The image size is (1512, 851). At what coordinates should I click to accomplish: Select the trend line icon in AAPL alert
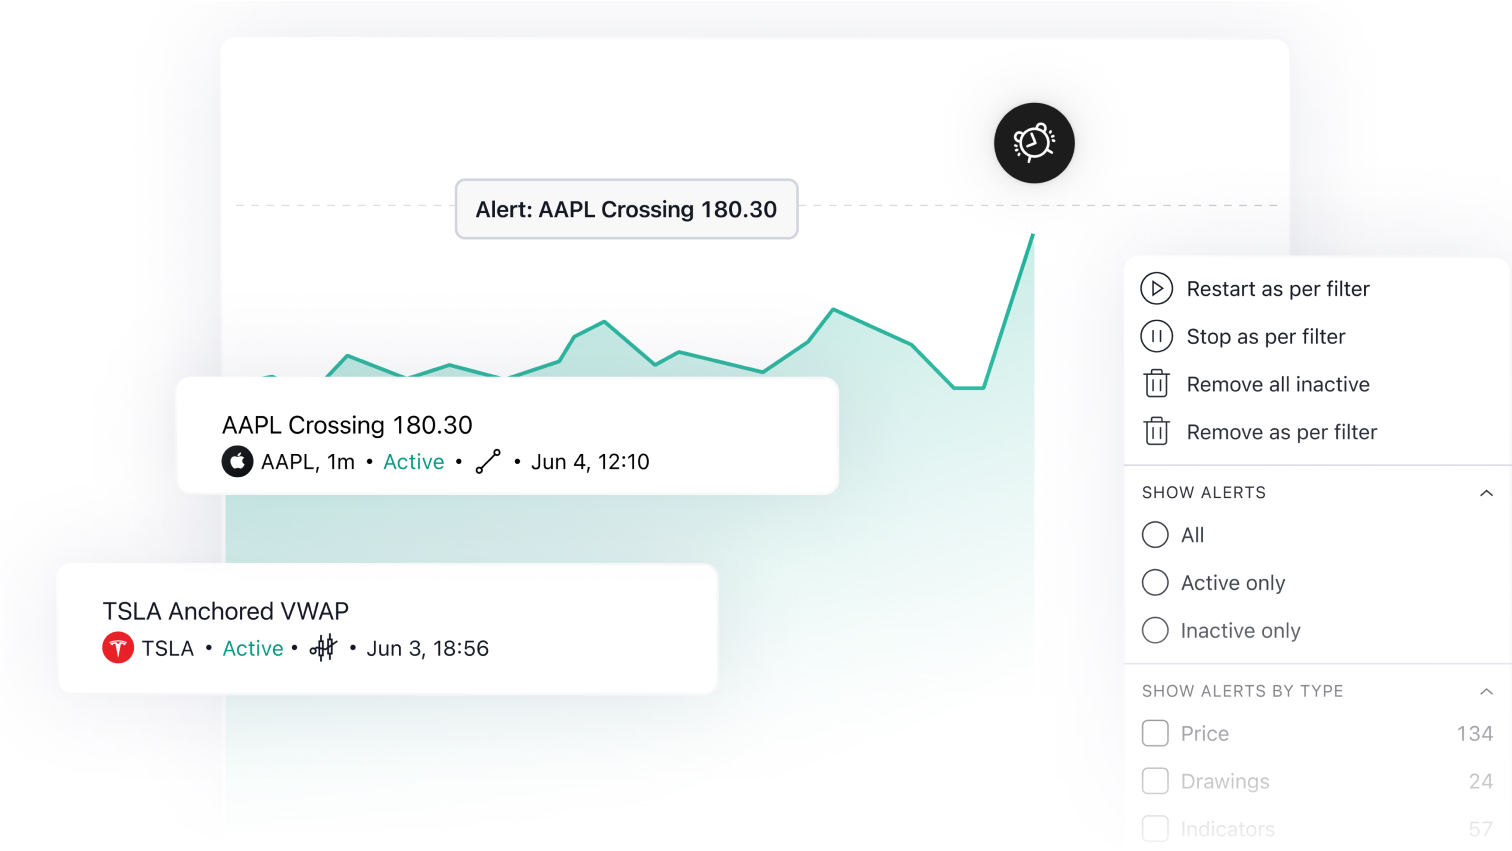point(487,461)
